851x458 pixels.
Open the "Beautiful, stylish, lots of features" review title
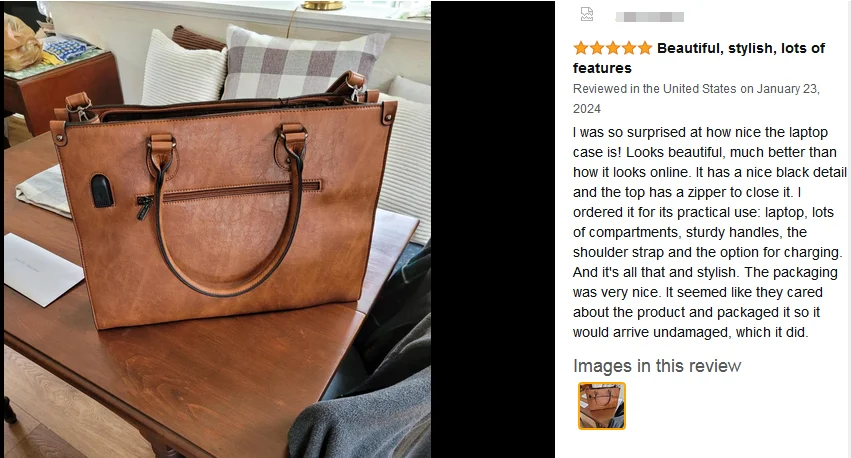[x=699, y=58]
